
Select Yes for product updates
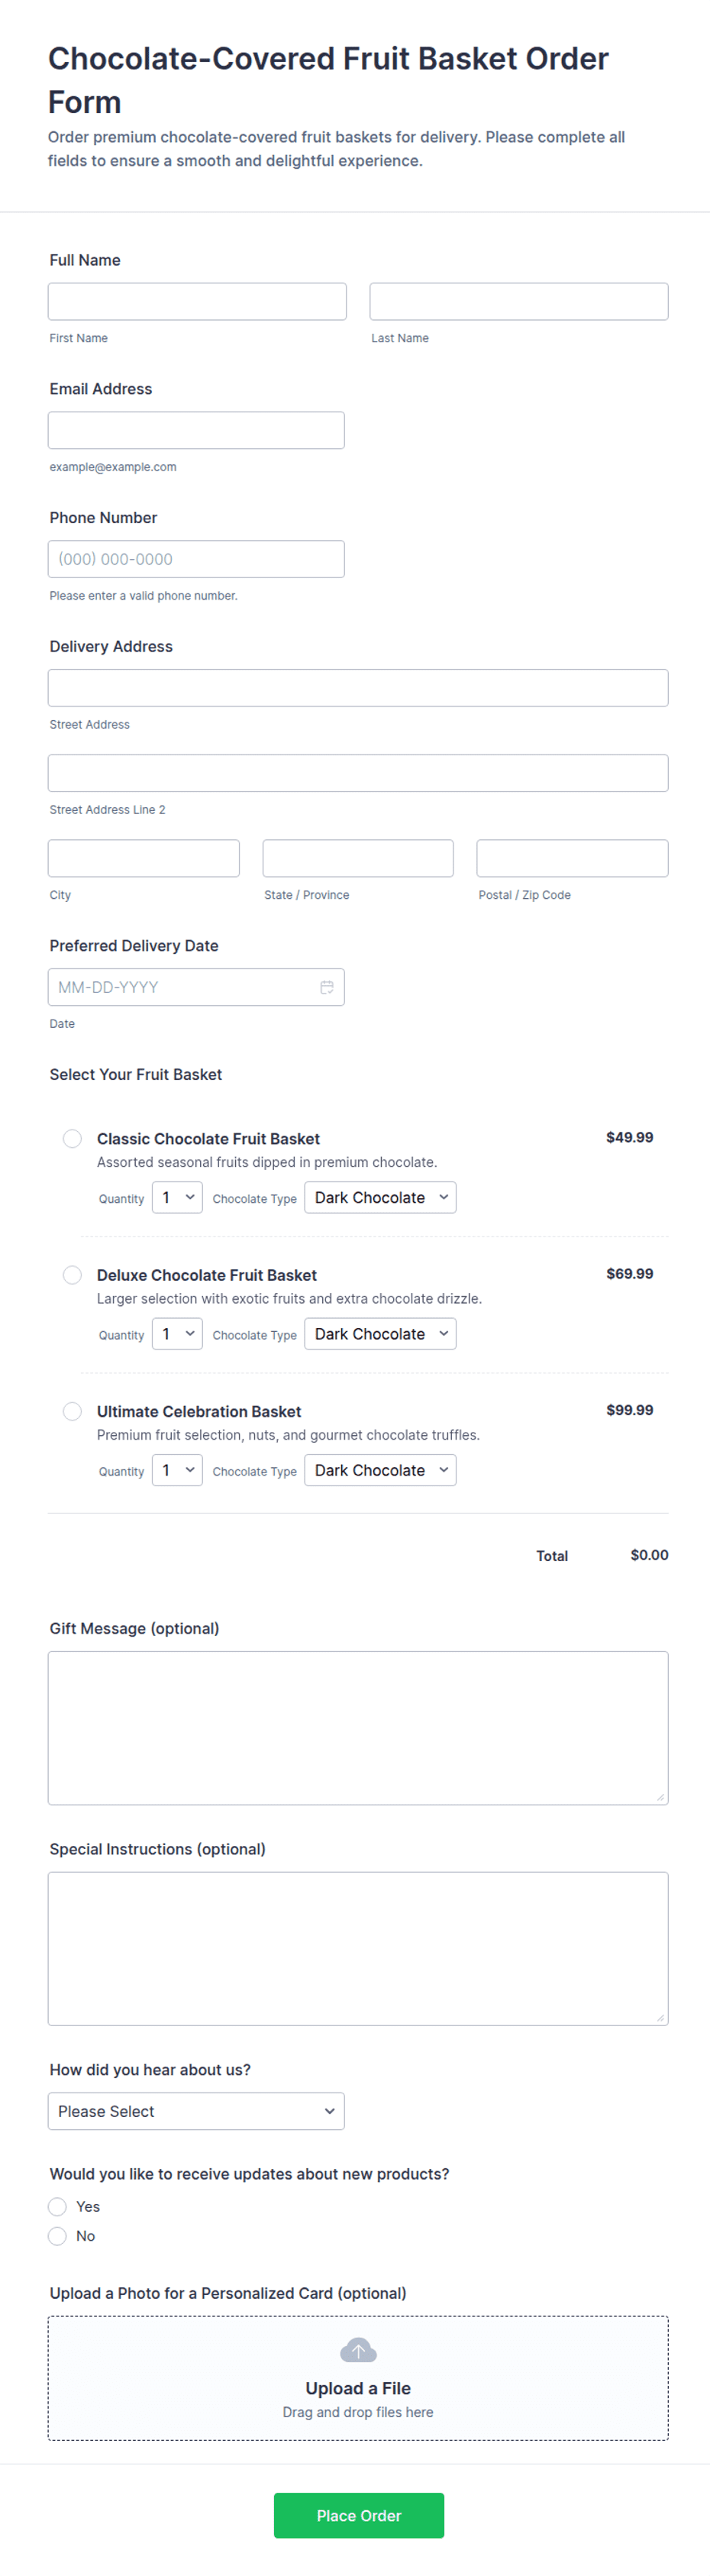[x=58, y=2206]
